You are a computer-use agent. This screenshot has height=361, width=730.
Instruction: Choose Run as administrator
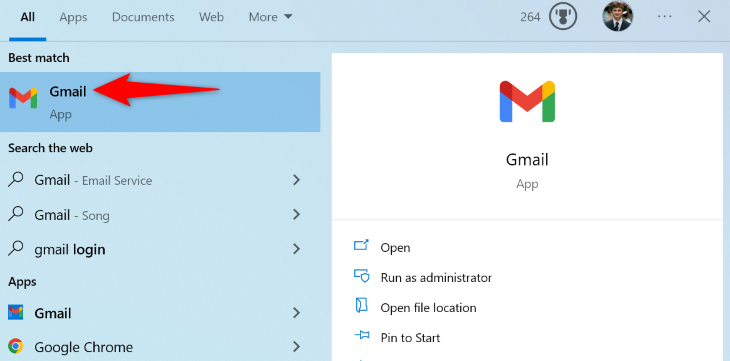pos(436,278)
